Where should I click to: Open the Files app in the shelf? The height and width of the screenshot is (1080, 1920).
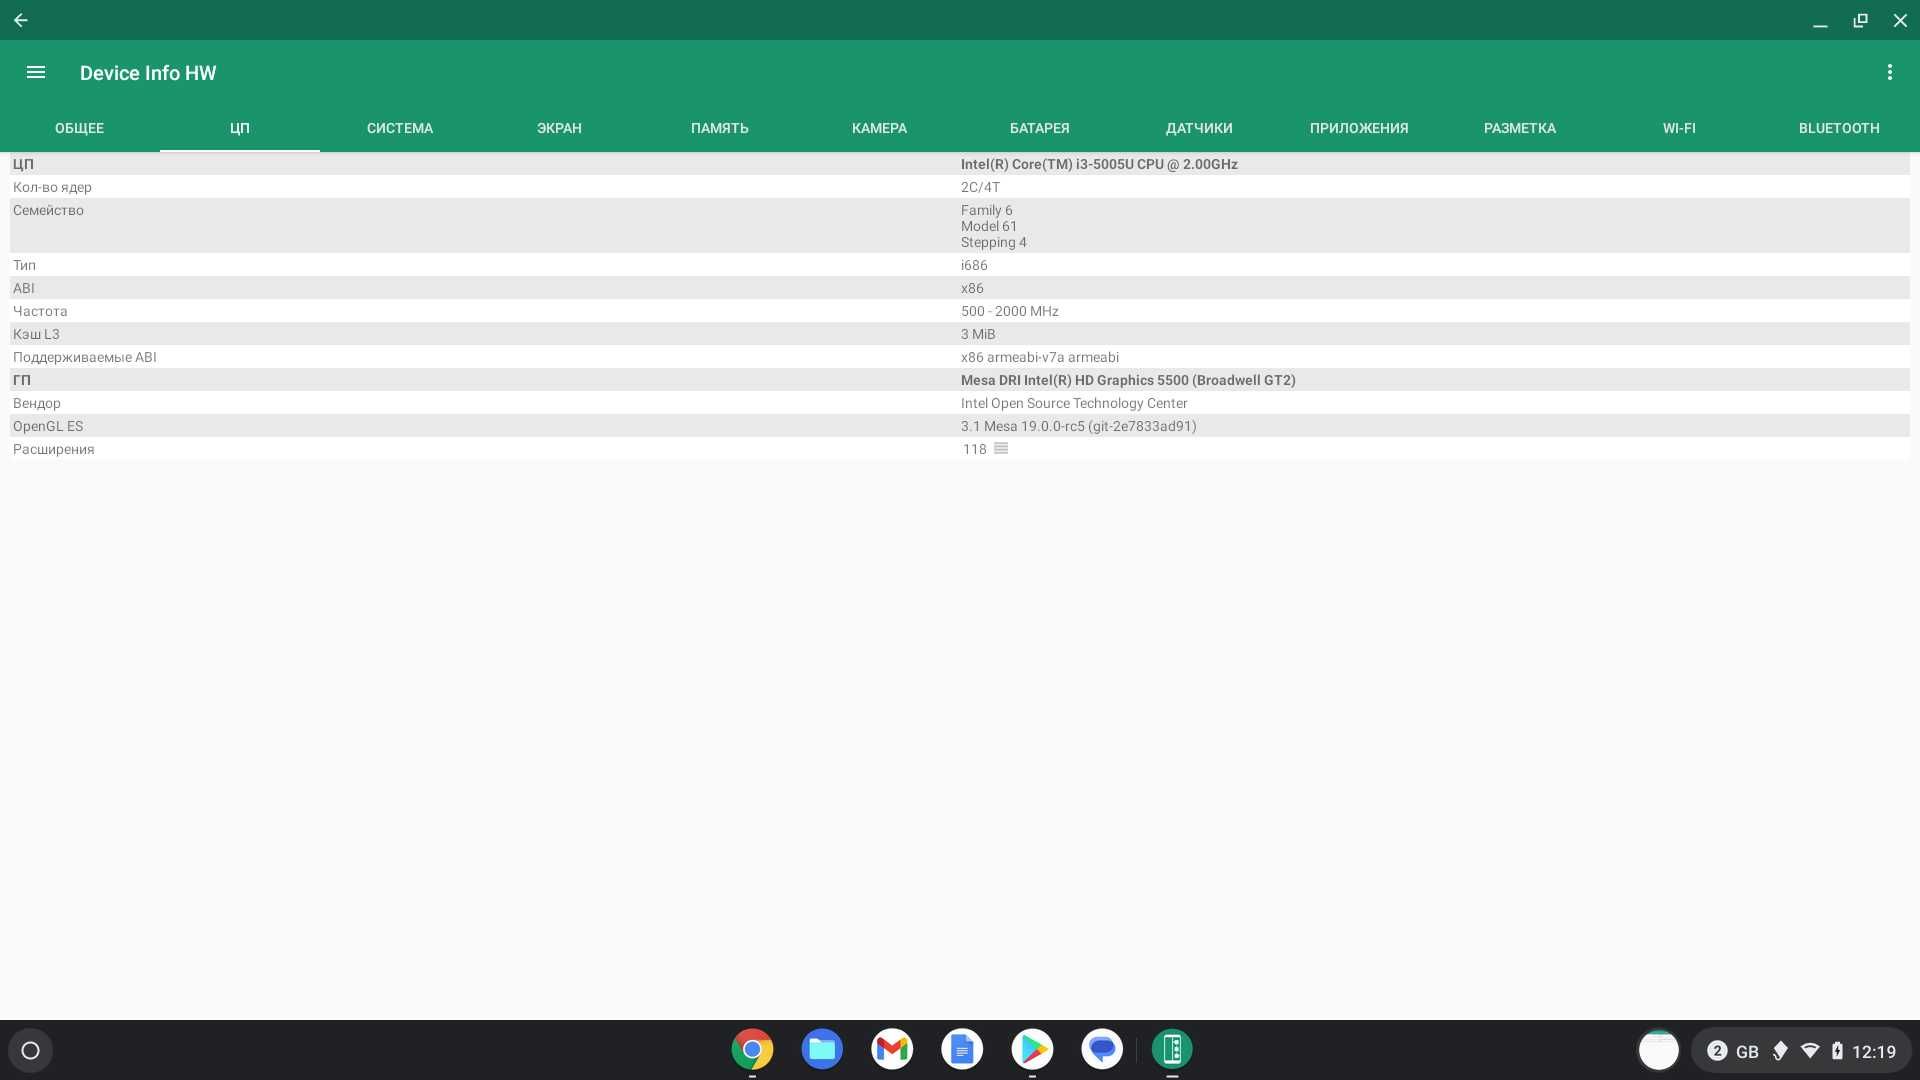pyautogui.click(x=822, y=1049)
